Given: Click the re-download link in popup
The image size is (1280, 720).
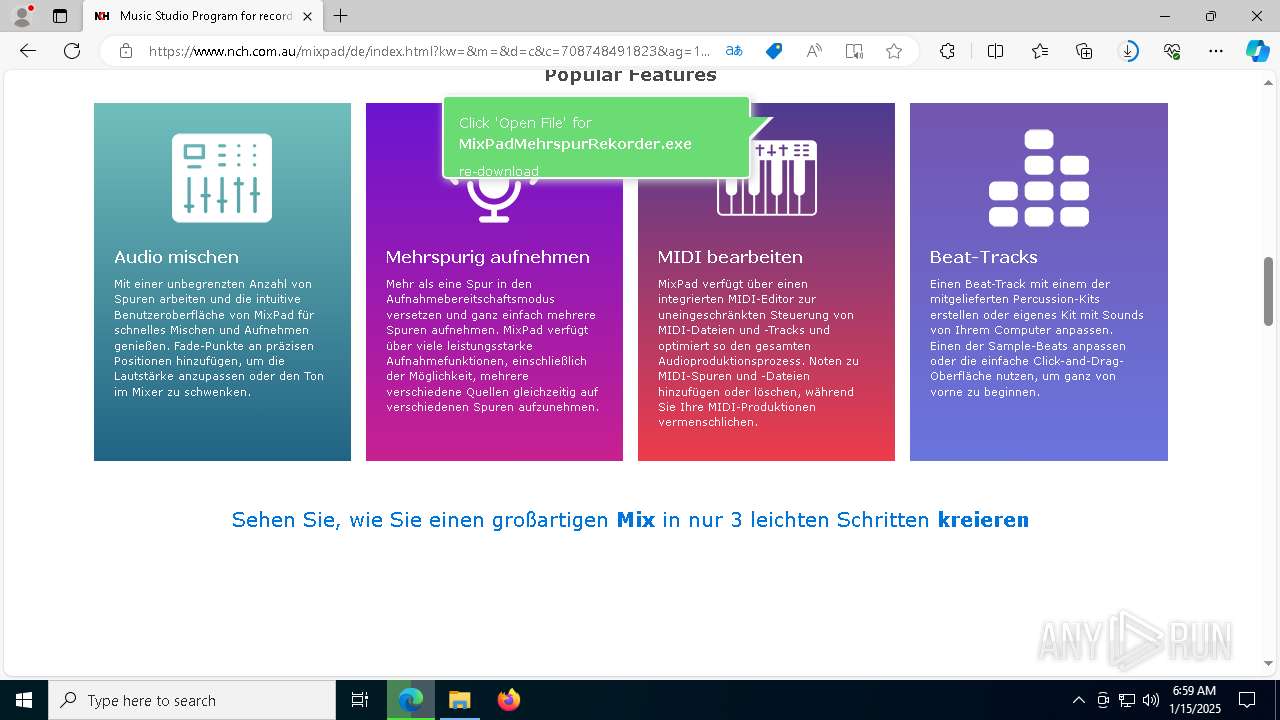Looking at the screenshot, I should [498, 171].
